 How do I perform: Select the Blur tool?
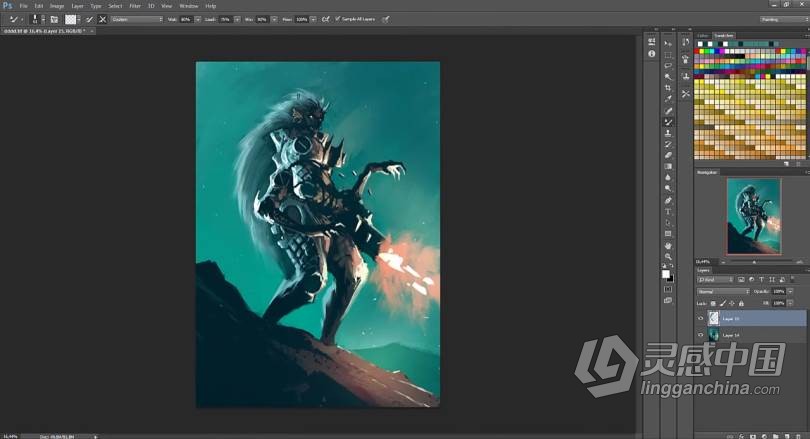coord(668,178)
